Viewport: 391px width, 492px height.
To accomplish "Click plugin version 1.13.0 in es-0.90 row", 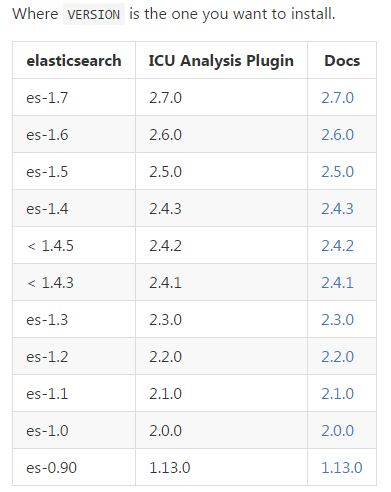I will pos(170,468).
